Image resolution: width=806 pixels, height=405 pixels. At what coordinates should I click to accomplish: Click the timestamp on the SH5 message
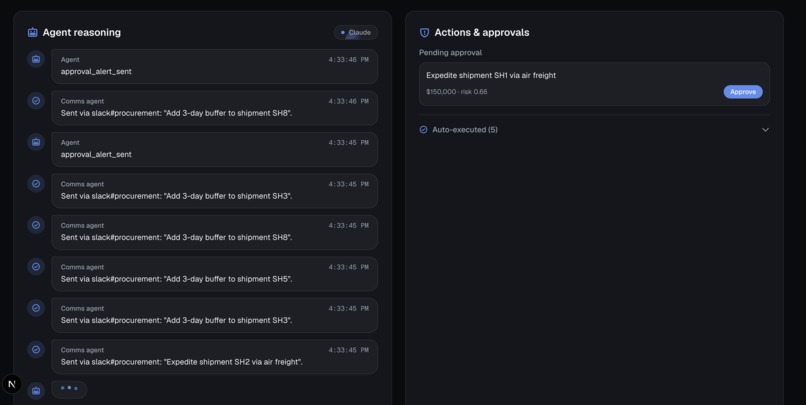tap(349, 267)
